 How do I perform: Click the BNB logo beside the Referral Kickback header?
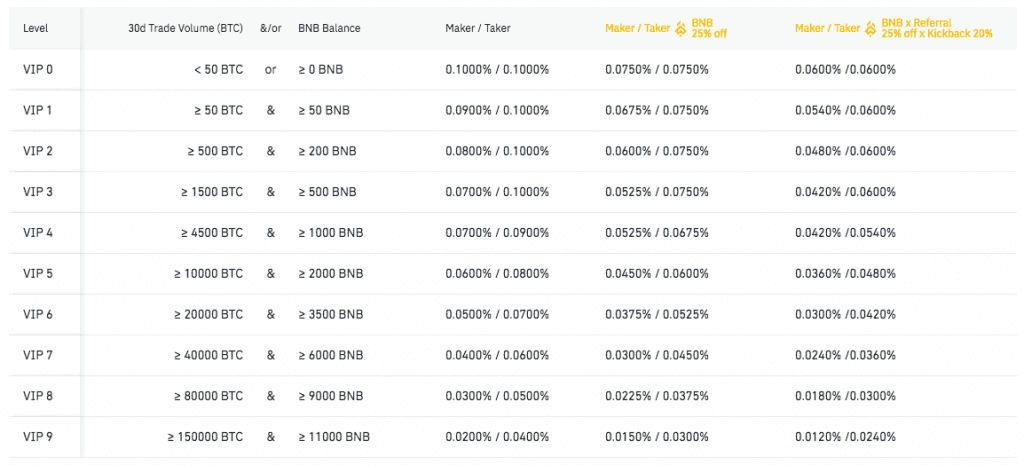click(x=871, y=28)
